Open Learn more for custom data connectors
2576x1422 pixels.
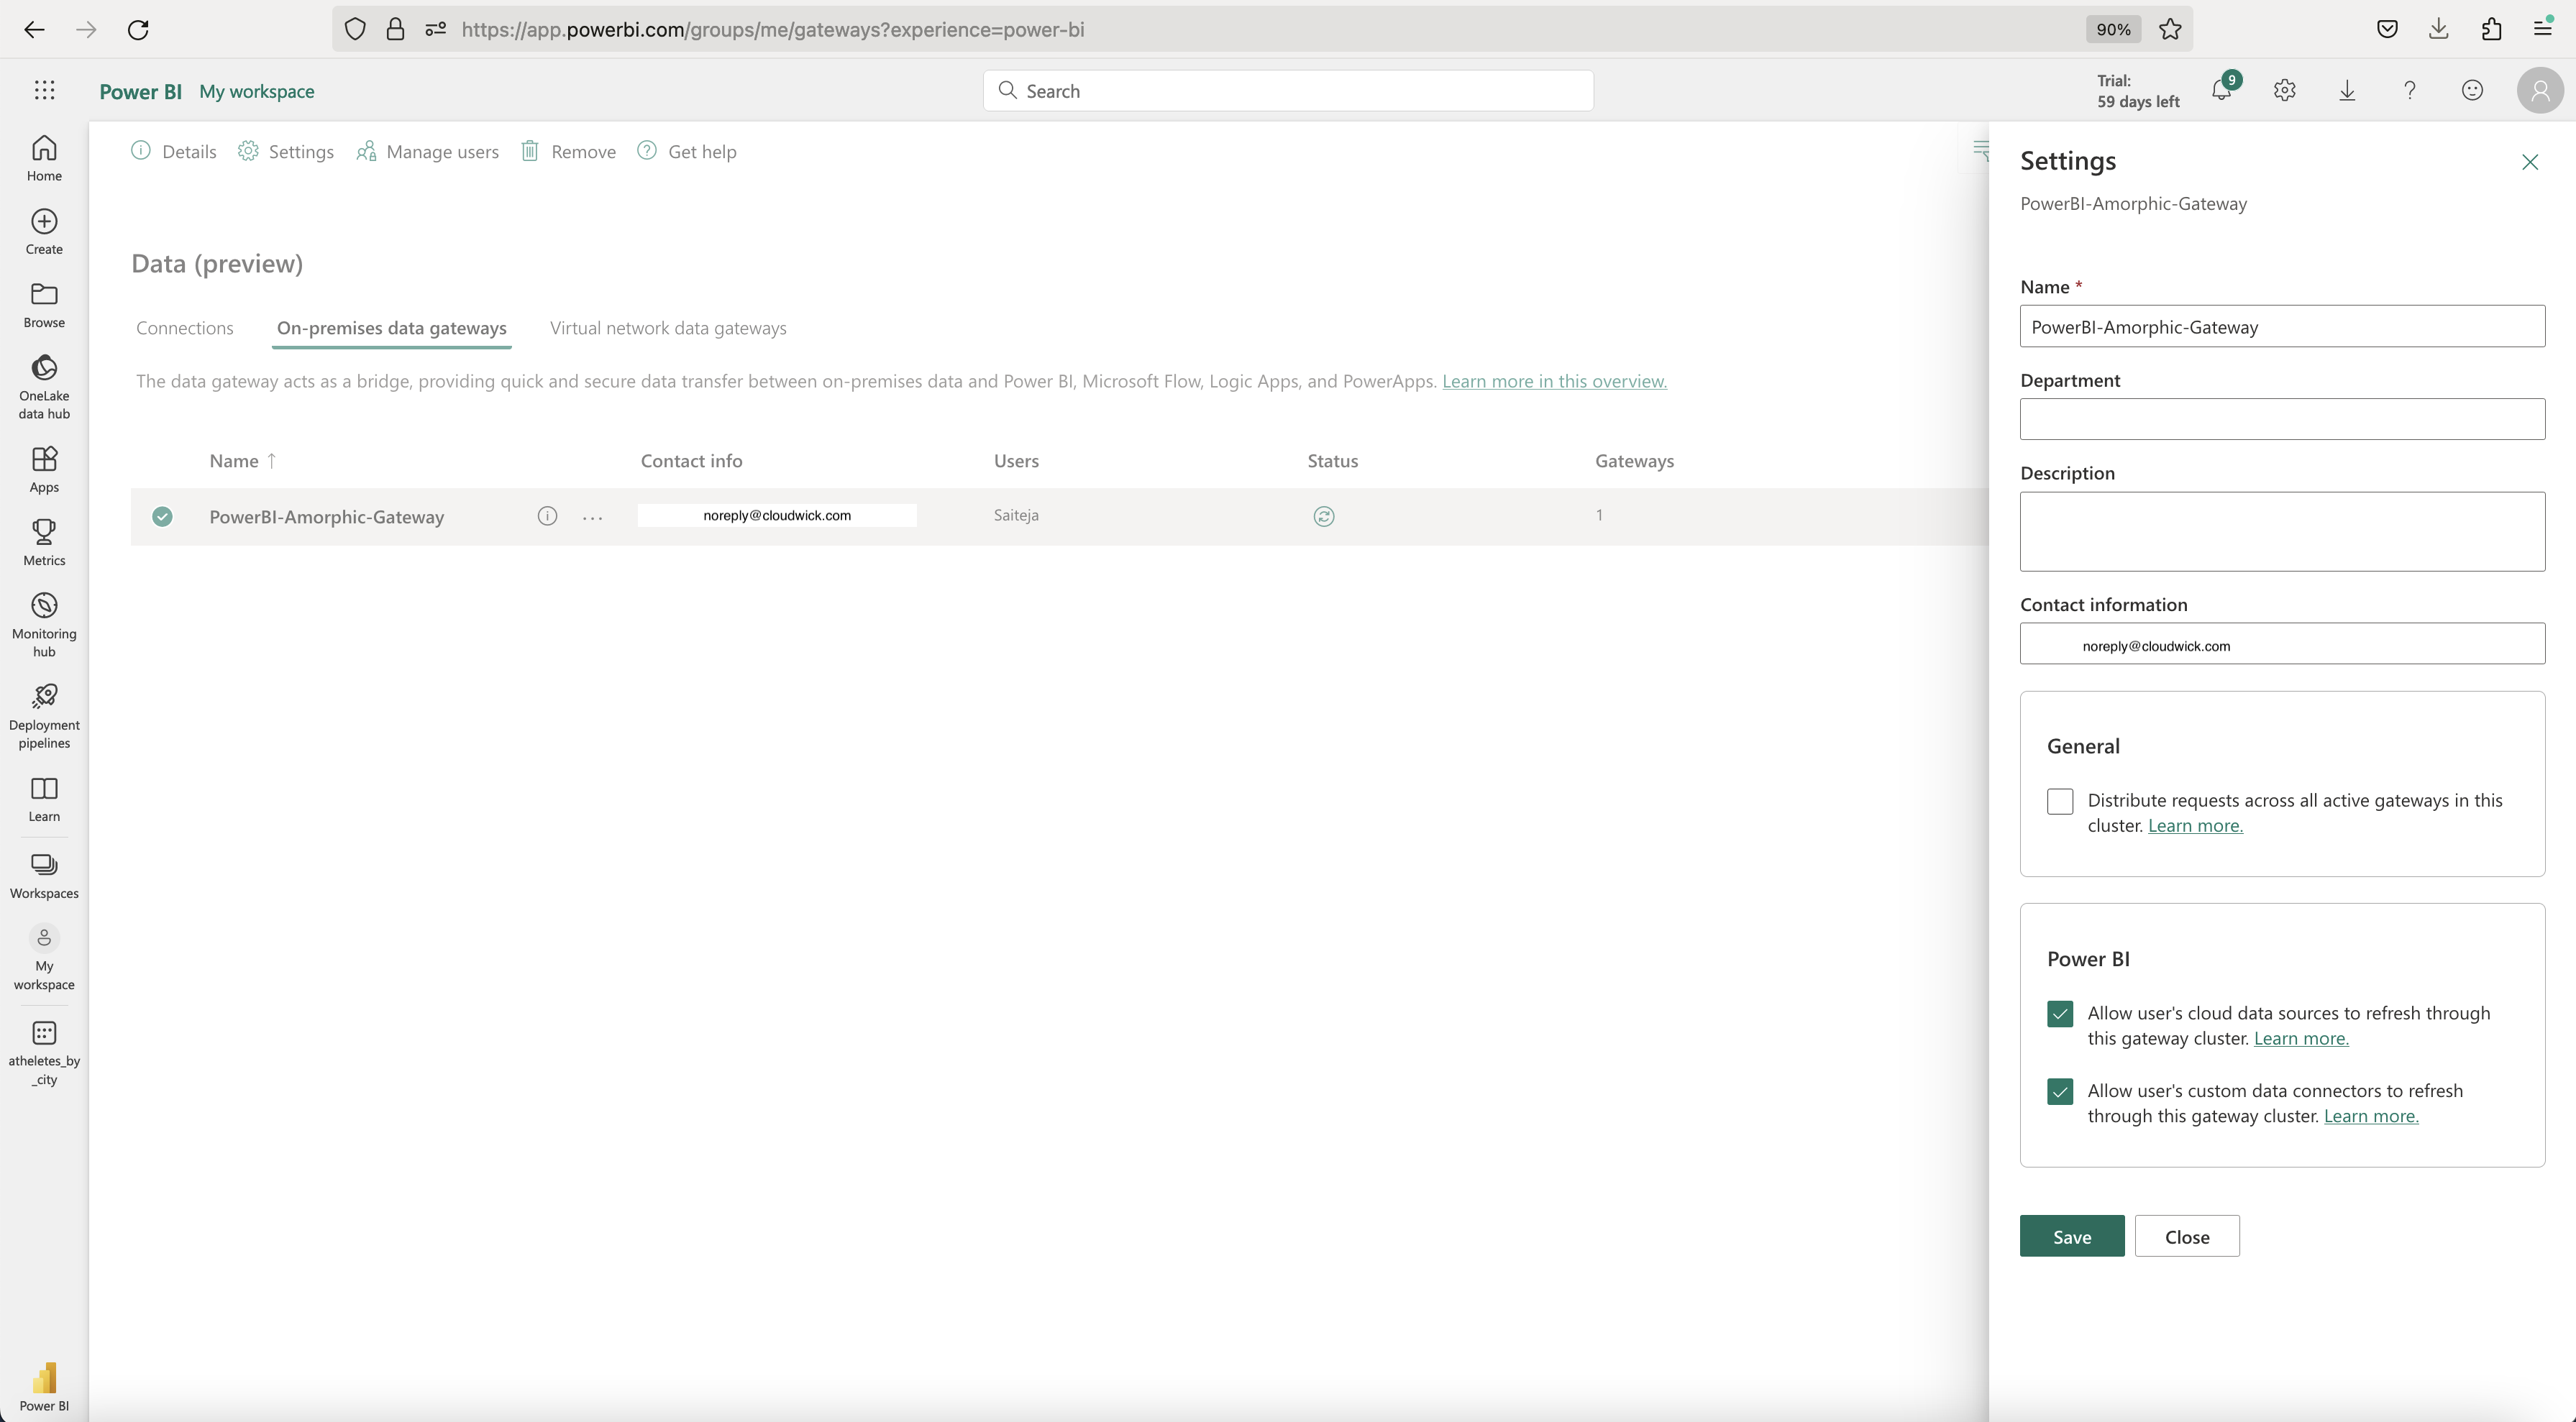[x=2371, y=1117]
